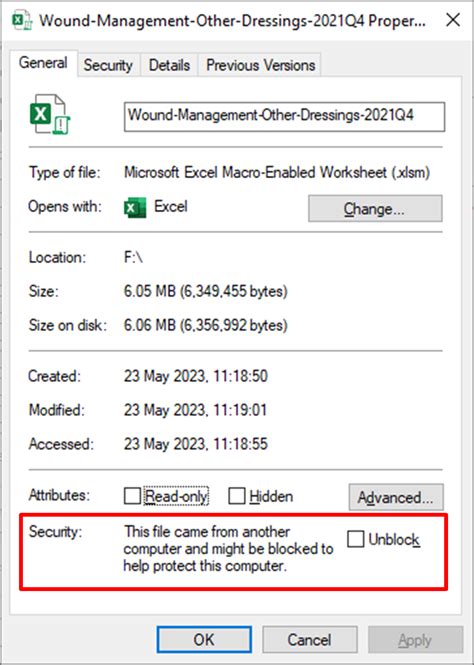Click the greyed-out Apply button
474x665 pixels.
(x=415, y=640)
